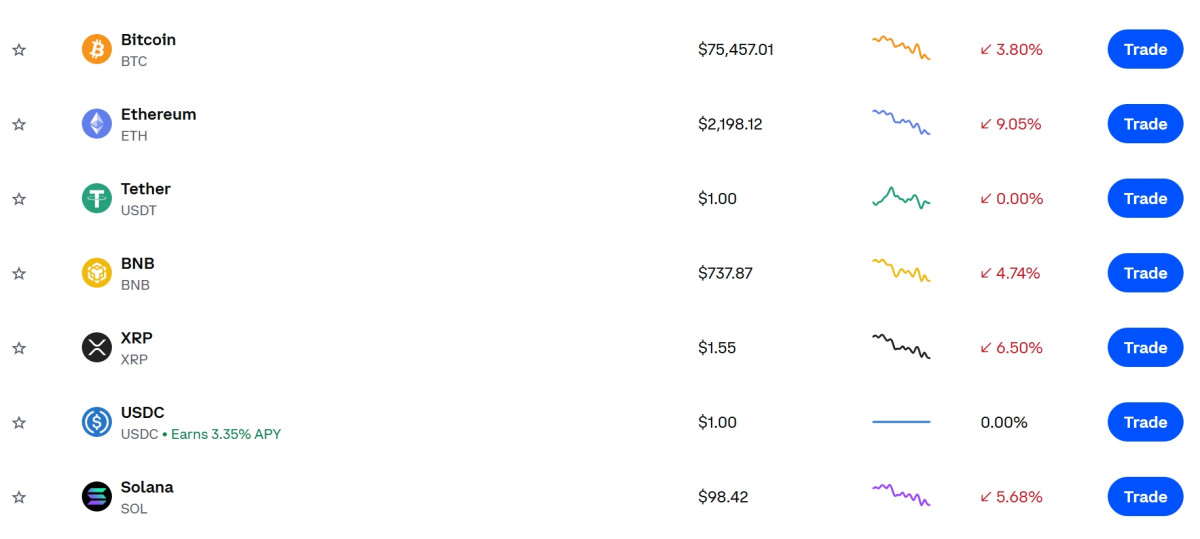Click the Ethereum logo icon
Image resolution: width=1200 pixels, height=539 pixels.
pyautogui.click(x=97, y=124)
